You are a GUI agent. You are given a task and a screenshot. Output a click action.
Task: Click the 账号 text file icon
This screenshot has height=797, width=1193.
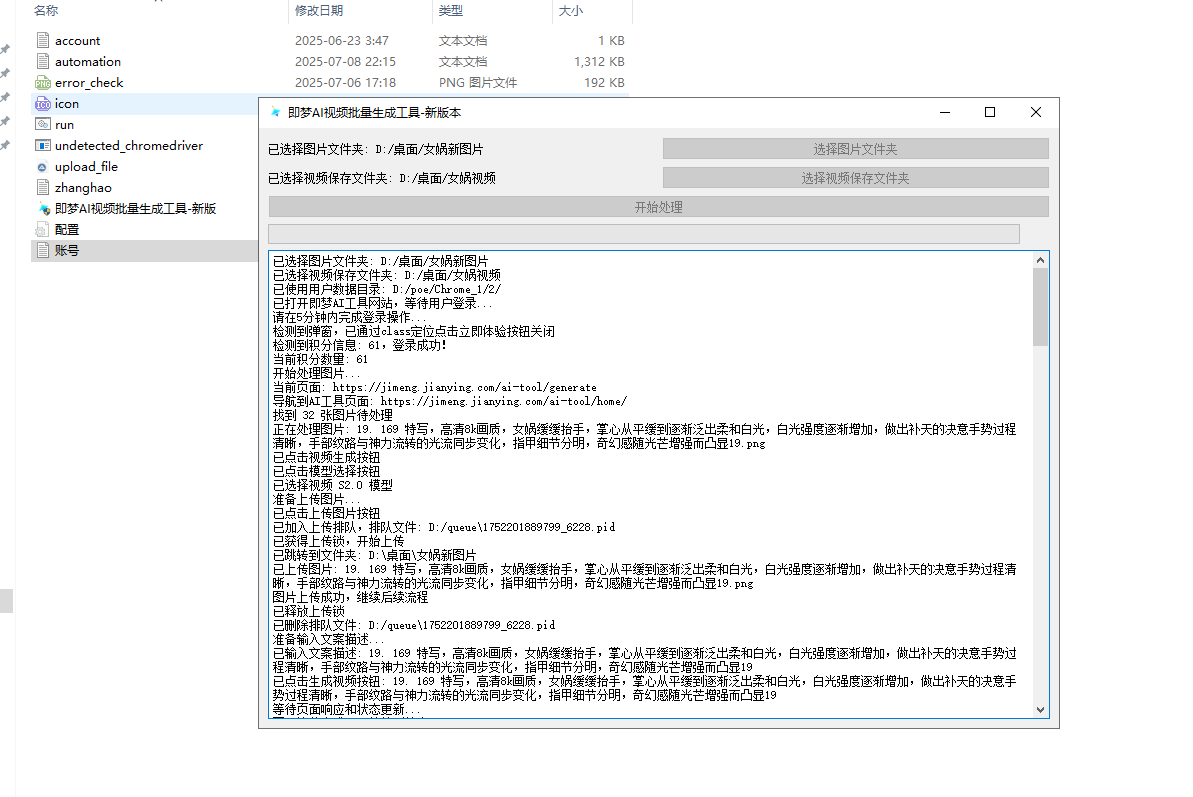(43, 250)
